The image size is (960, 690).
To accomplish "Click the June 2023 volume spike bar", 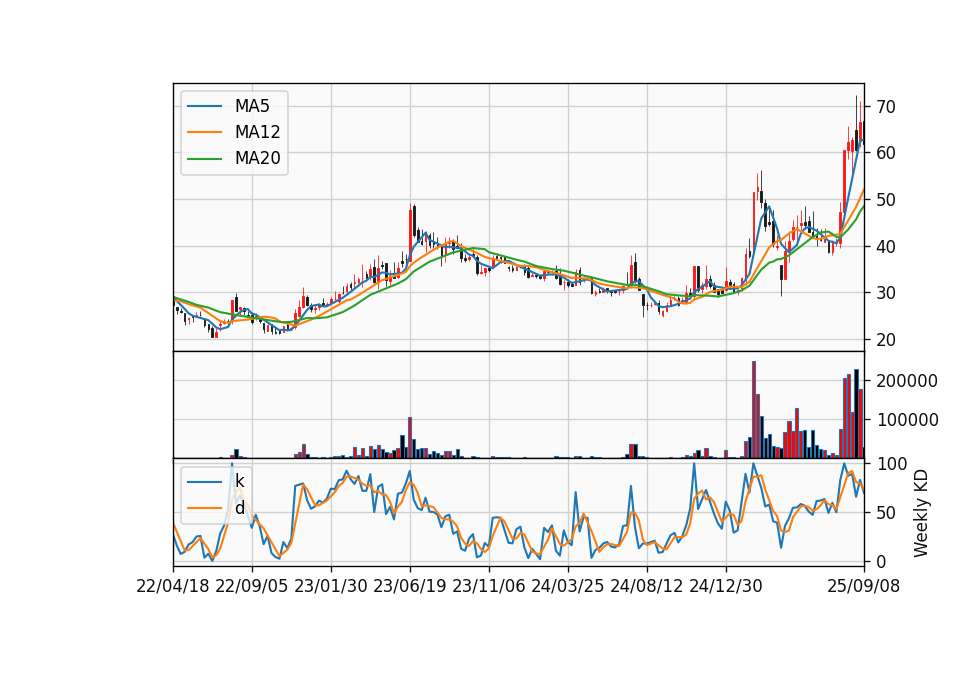I will click(410, 438).
